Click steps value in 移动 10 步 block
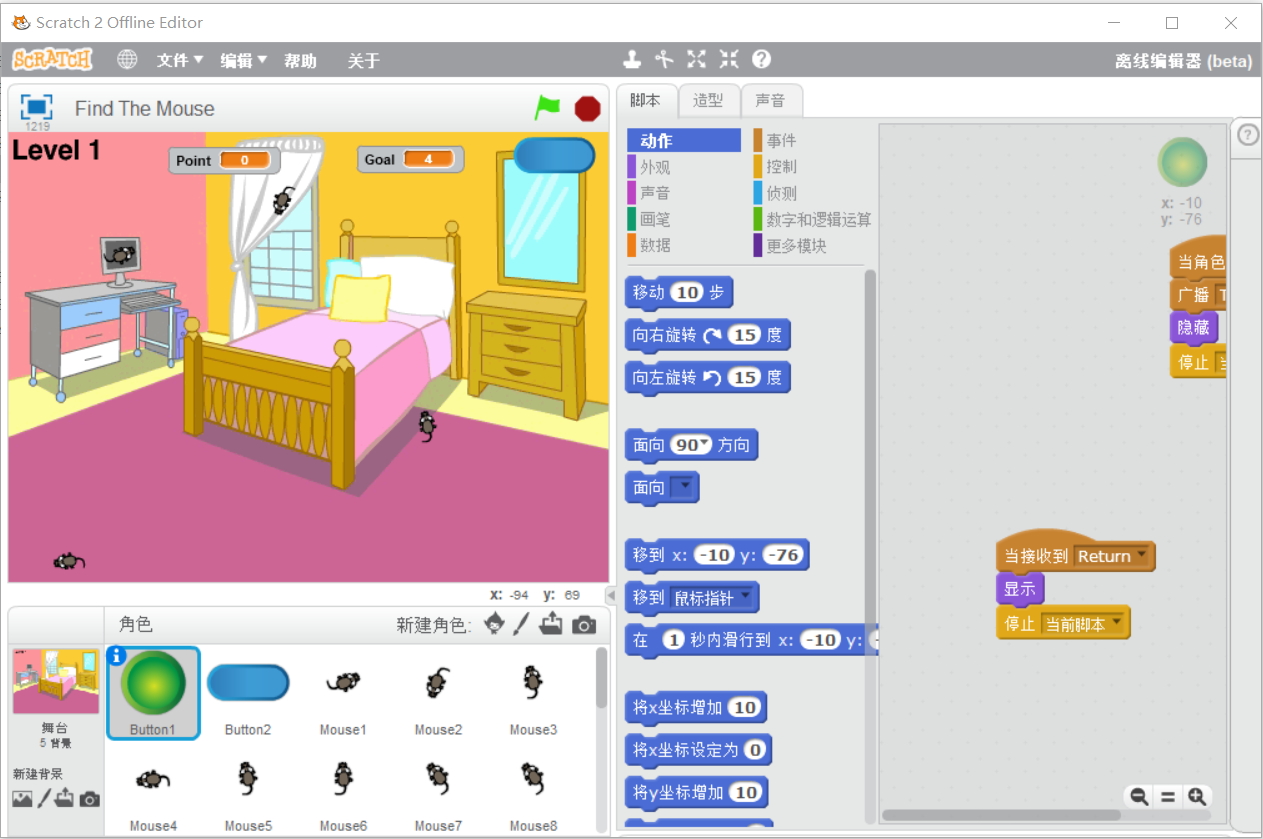This screenshot has width=1263, height=839. pyautogui.click(x=687, y=292)
